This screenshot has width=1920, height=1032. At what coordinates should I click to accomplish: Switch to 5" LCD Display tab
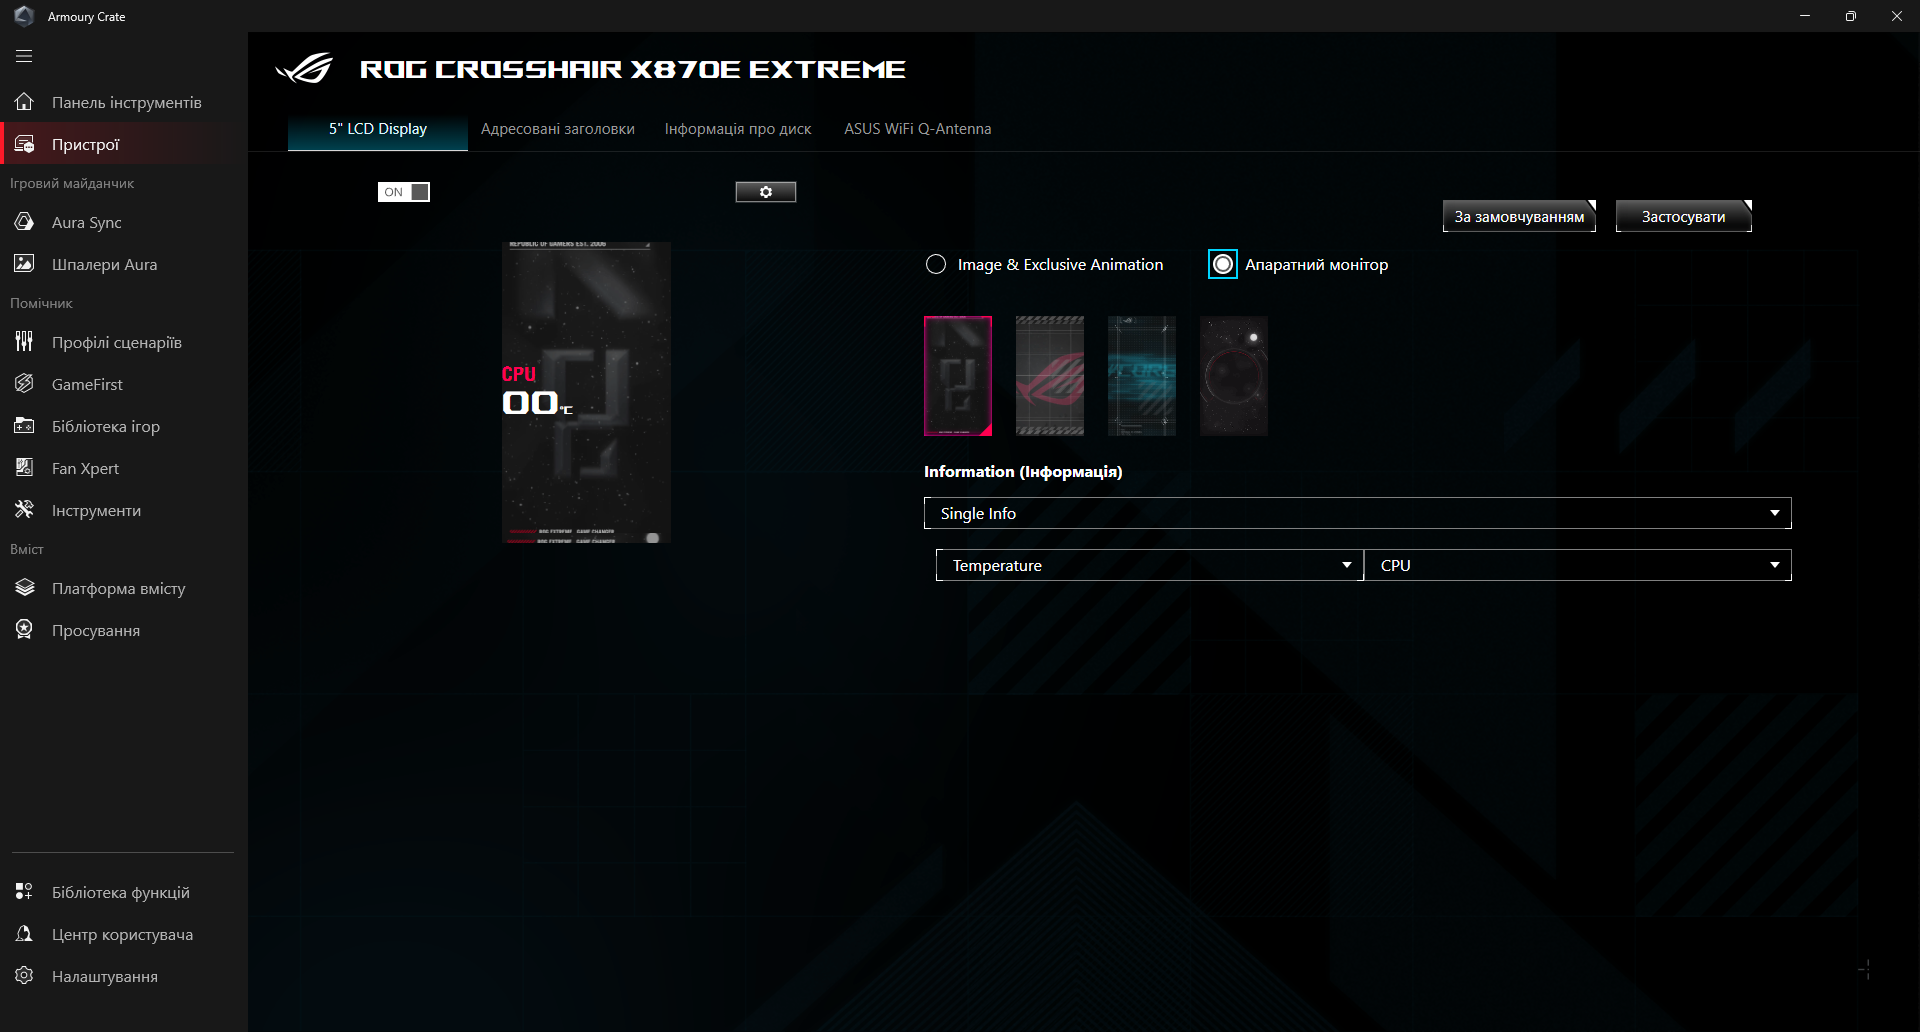tap(378, 129)
